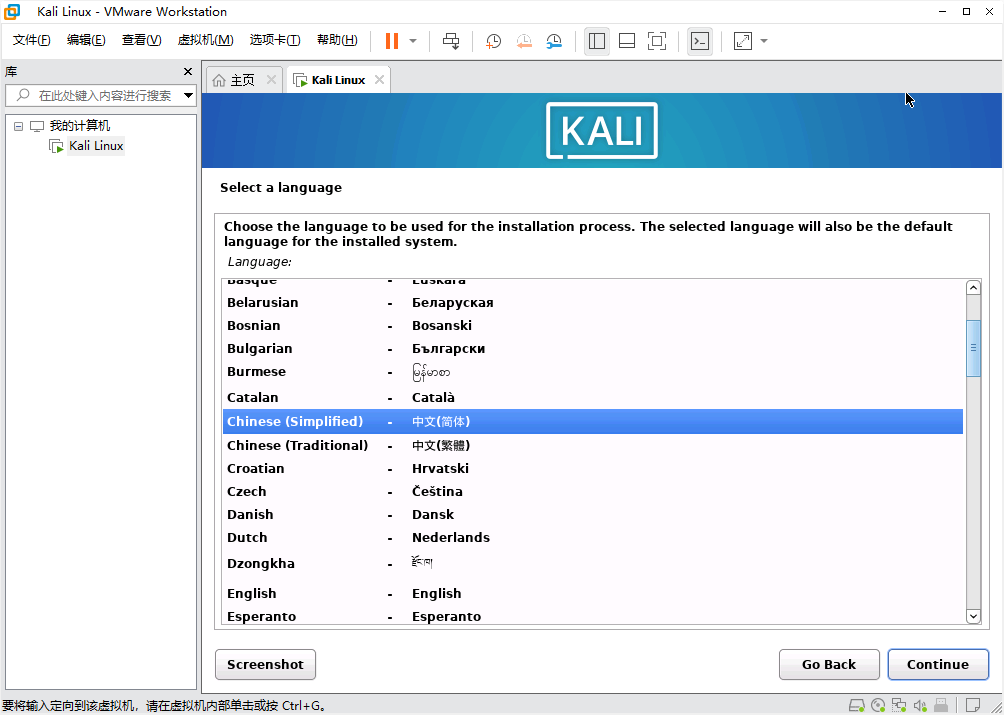Open the 选项卡(T) menu
The width and height of the screenshot is (1004, 715).
(x=275, y=40)
